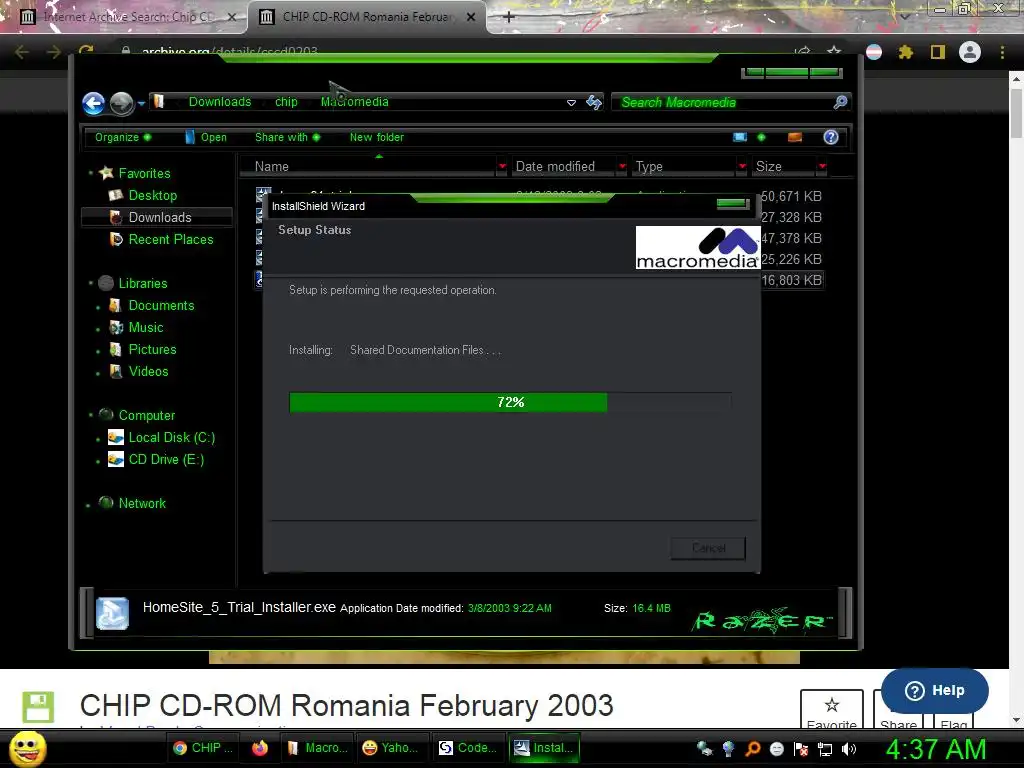Expand the address bar history dropdown
Screen dimensions: 1024x768
click(x=571, y=103)
